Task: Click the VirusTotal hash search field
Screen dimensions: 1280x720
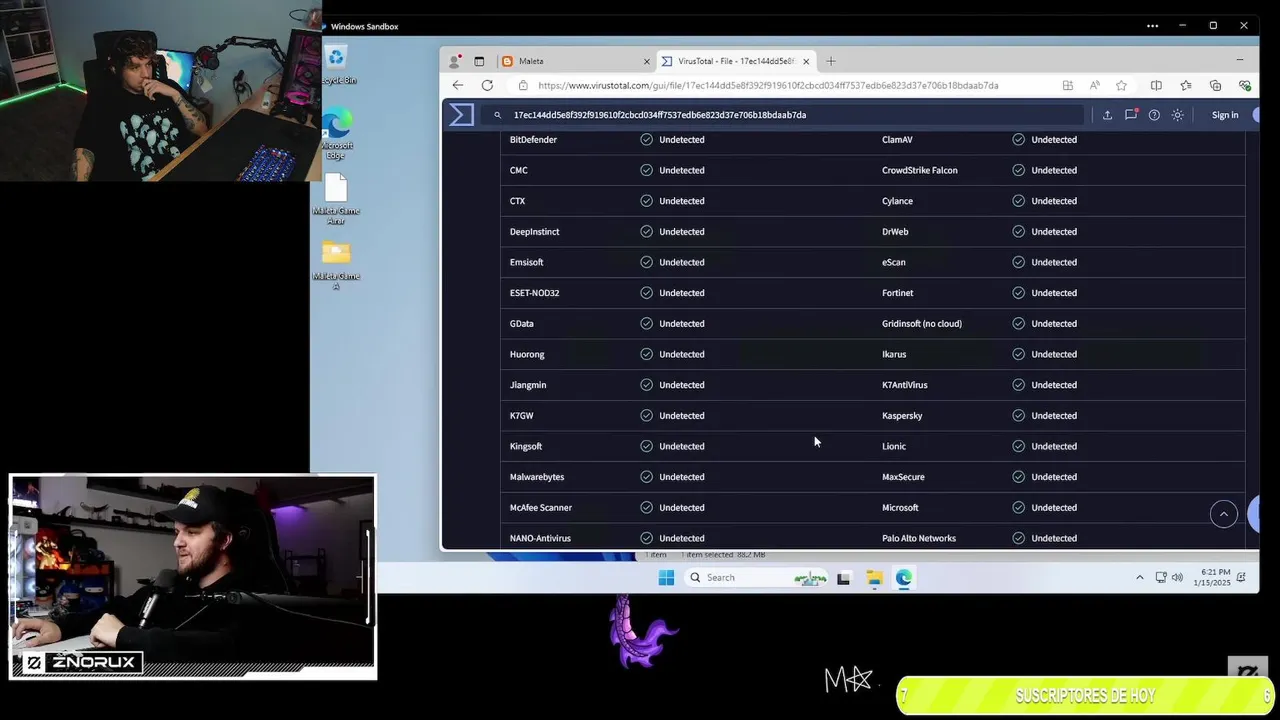Action: (x=785, y=115)
